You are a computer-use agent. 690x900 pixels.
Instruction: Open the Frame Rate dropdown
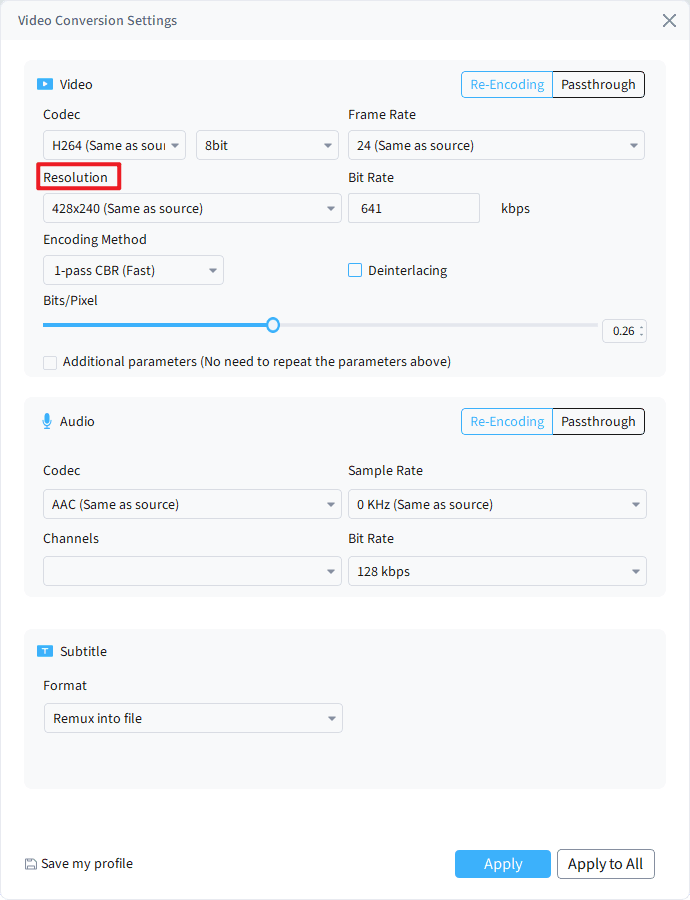point(496,144)
